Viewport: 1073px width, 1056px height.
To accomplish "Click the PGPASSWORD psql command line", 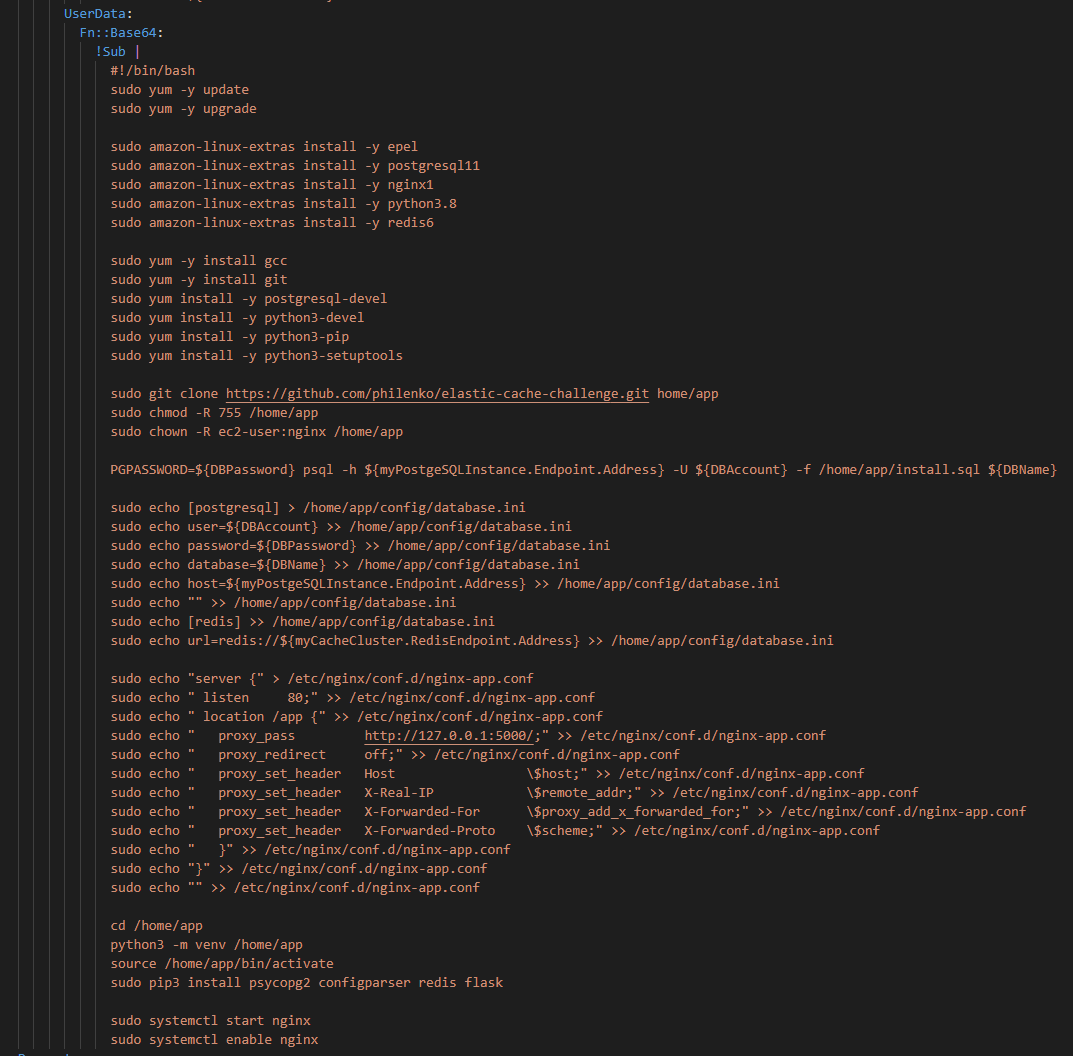I will [x=584, y=469].
